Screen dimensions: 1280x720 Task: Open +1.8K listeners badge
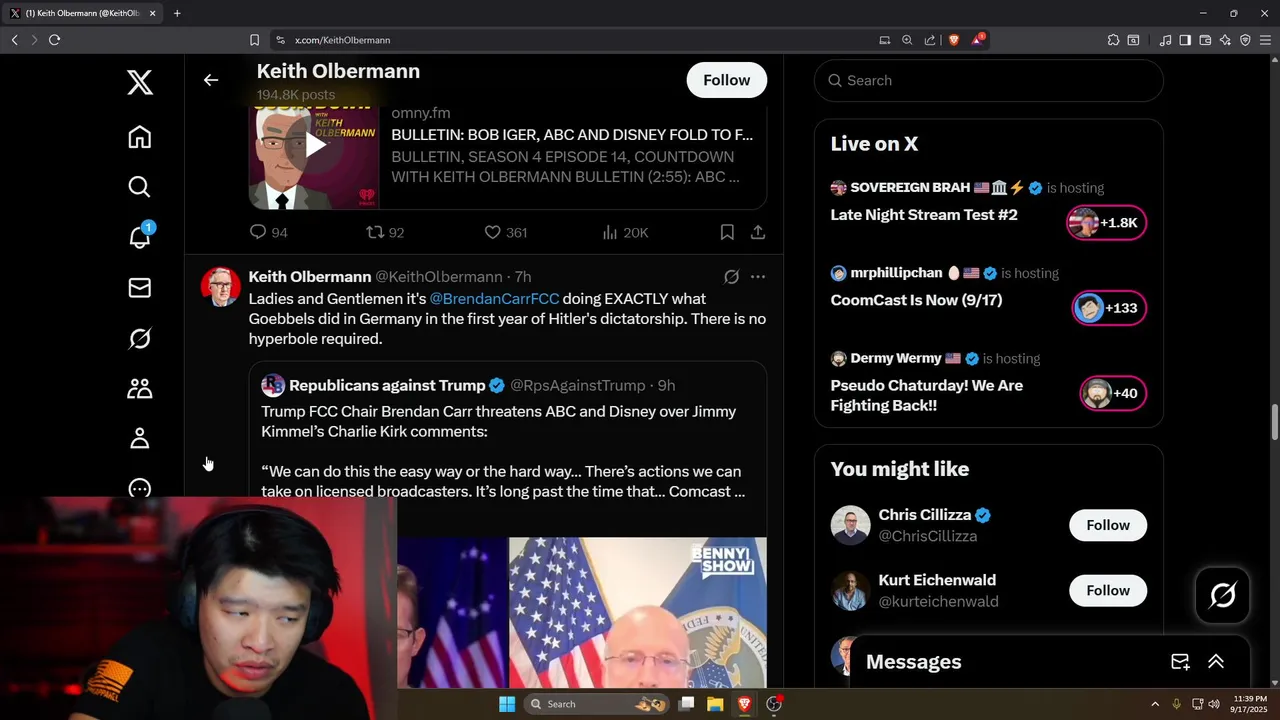tap(1106, 223)
